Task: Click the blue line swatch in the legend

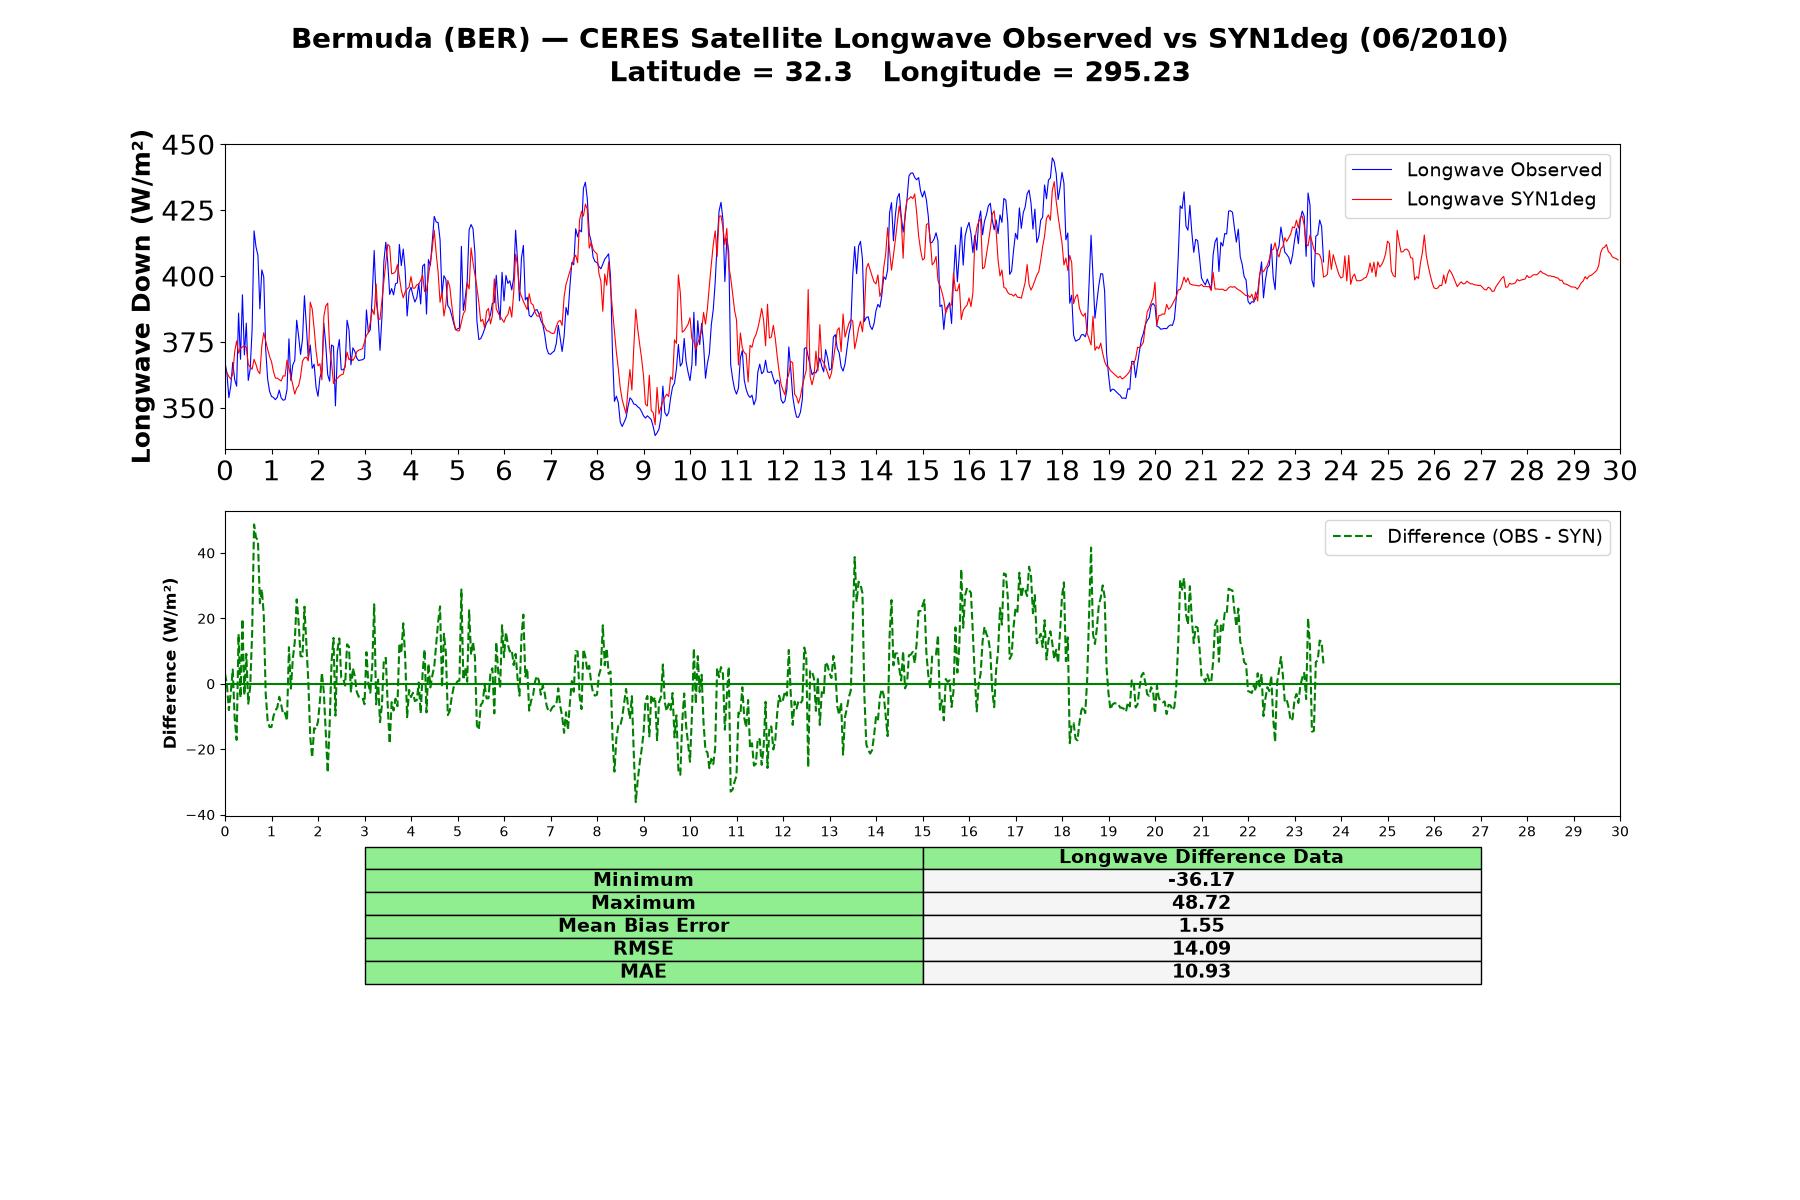Action: [x=1371, y=170]
